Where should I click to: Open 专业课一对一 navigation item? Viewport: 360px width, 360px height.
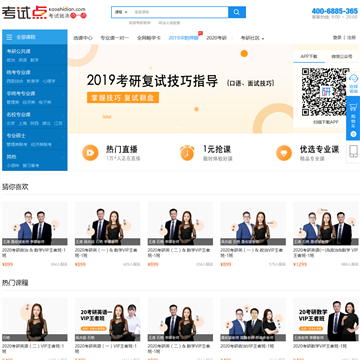(x=115, y=38)
